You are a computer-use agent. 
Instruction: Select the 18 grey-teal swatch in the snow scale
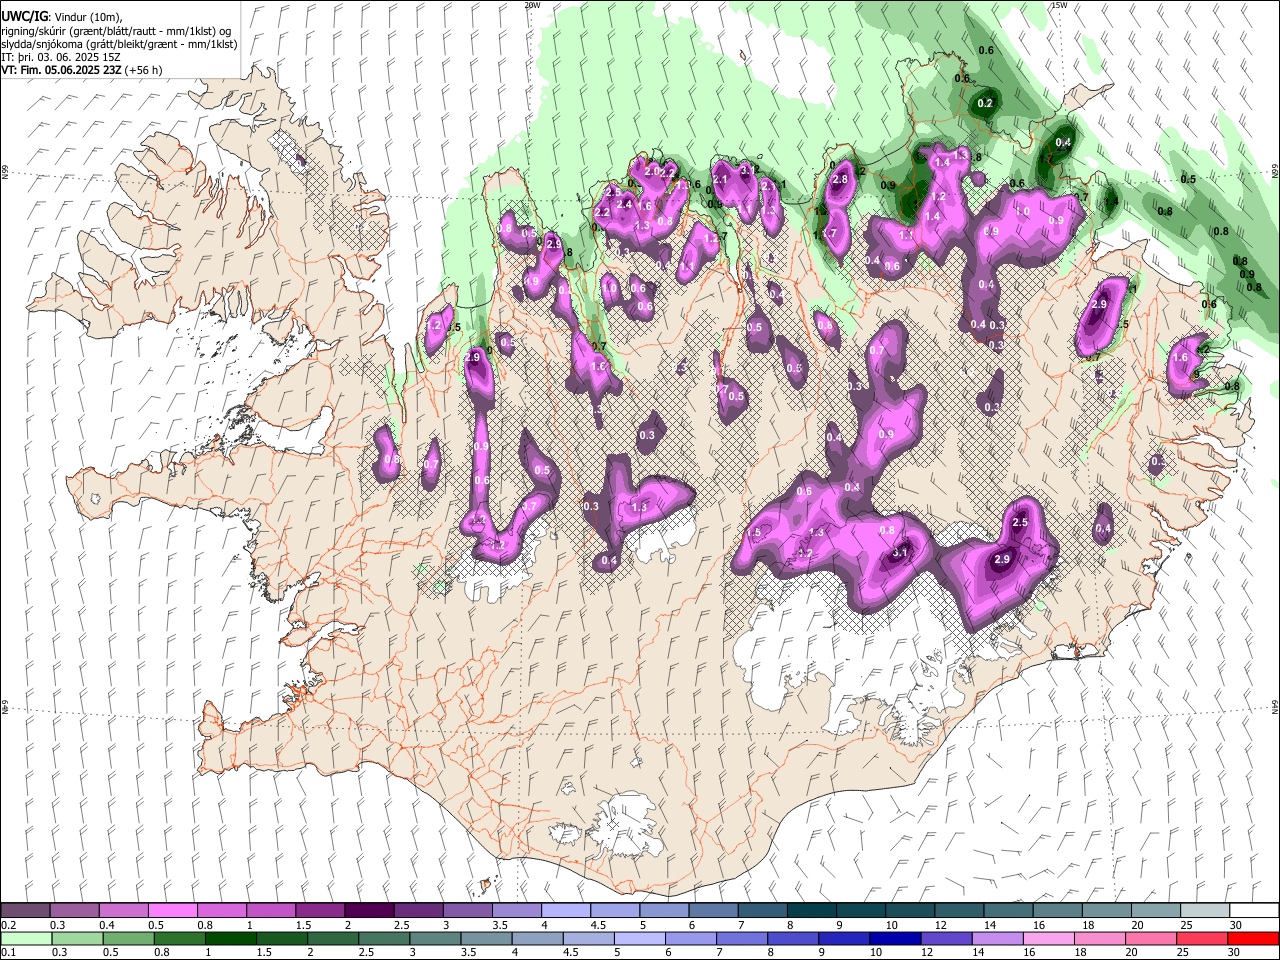(1106, 911)
